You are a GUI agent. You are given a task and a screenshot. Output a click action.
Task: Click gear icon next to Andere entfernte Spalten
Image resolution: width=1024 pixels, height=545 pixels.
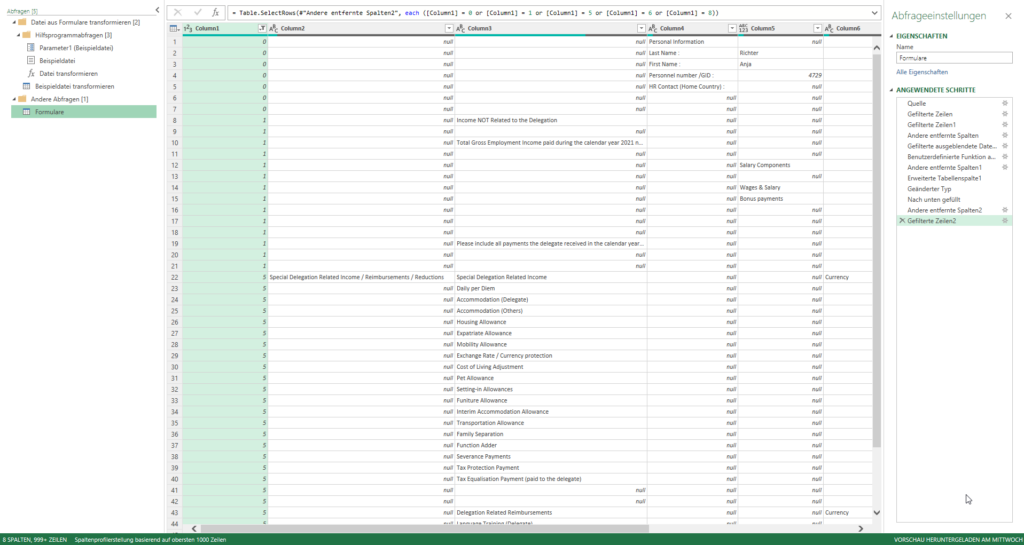click(x=1004, y=135)
